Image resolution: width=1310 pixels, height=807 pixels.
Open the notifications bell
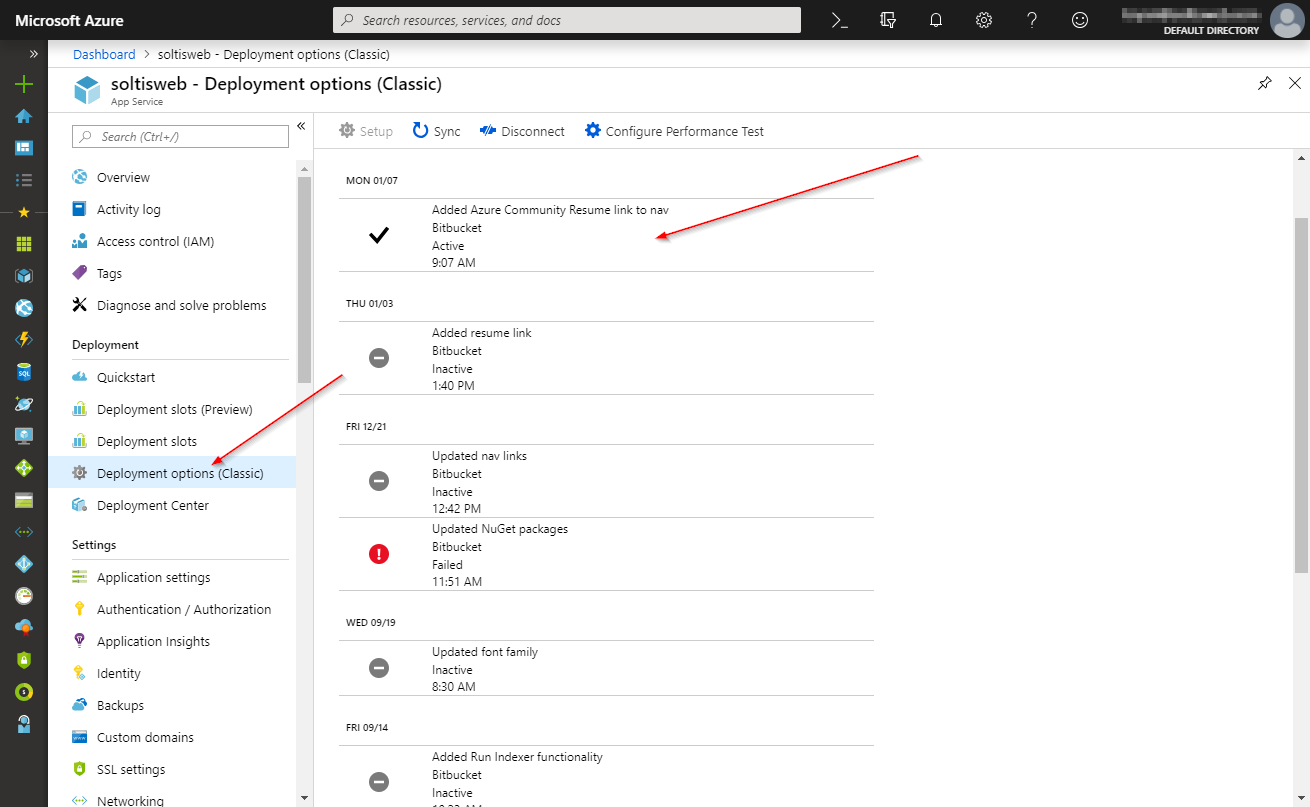point(935,20)
